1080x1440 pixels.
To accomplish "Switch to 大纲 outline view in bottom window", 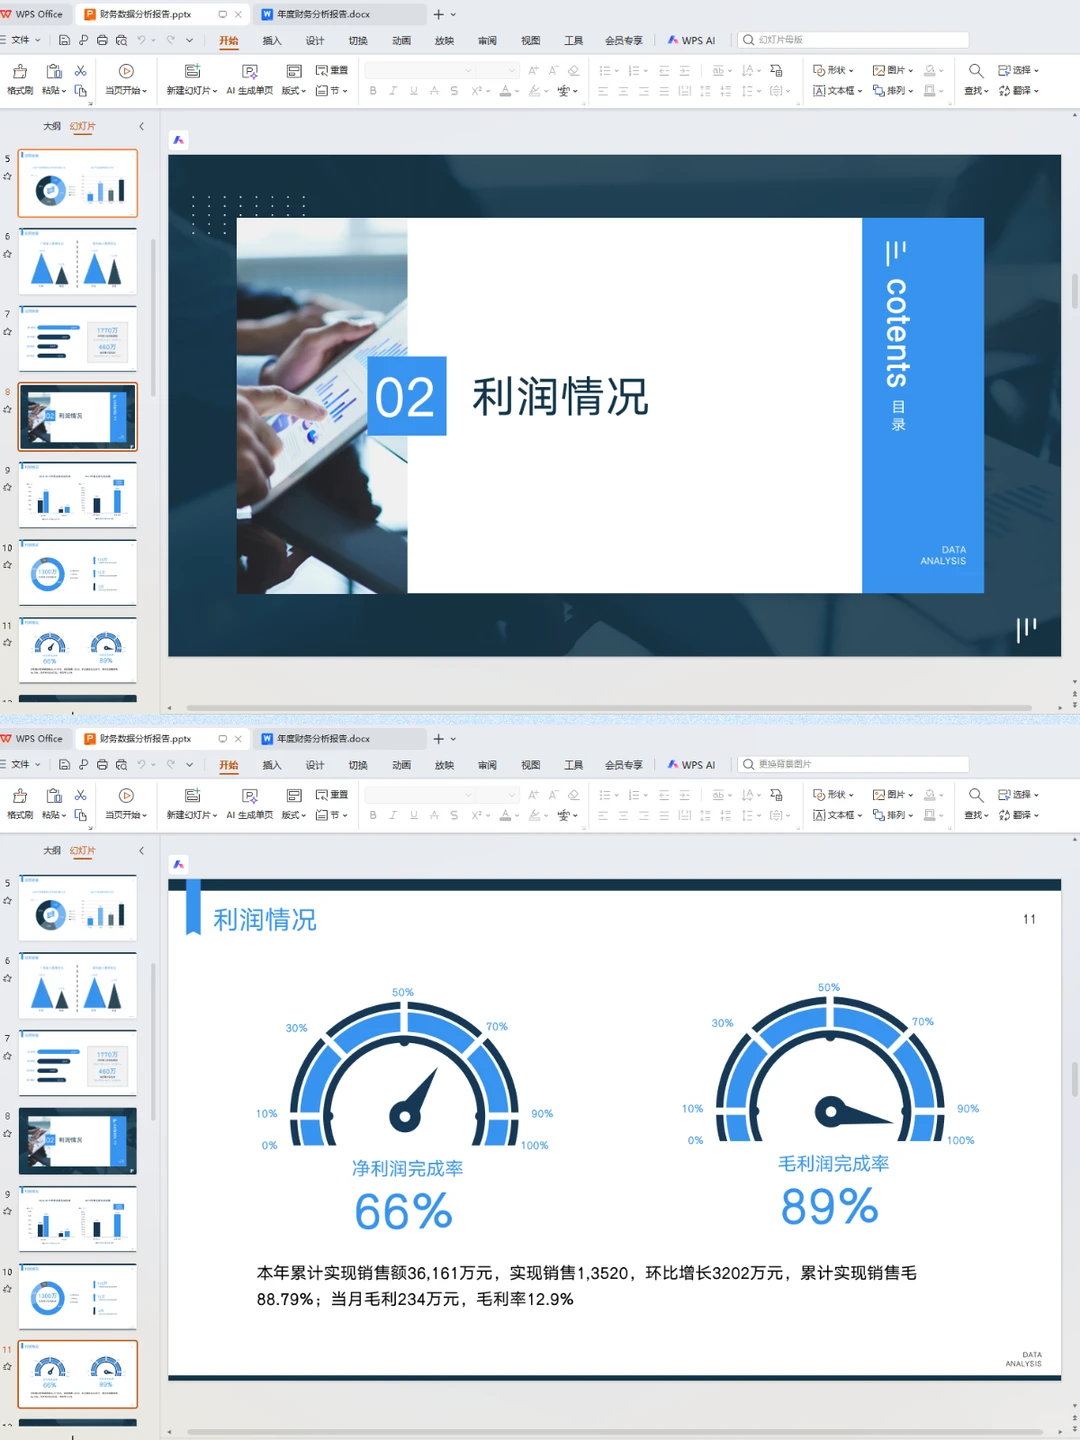I will (x=52, y=850).
